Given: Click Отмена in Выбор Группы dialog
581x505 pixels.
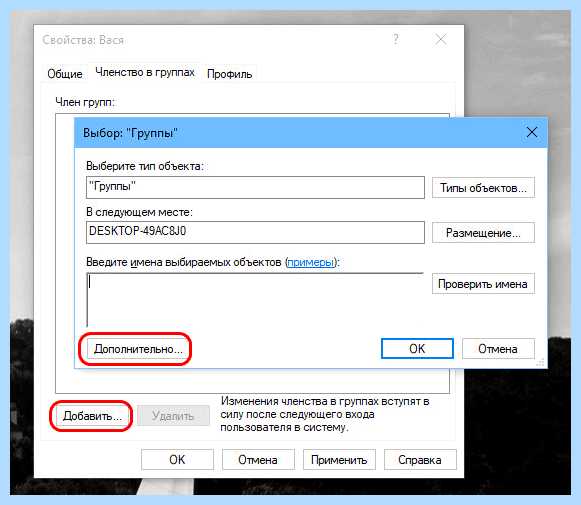Looking at the screenshot, I should (498, 349).
